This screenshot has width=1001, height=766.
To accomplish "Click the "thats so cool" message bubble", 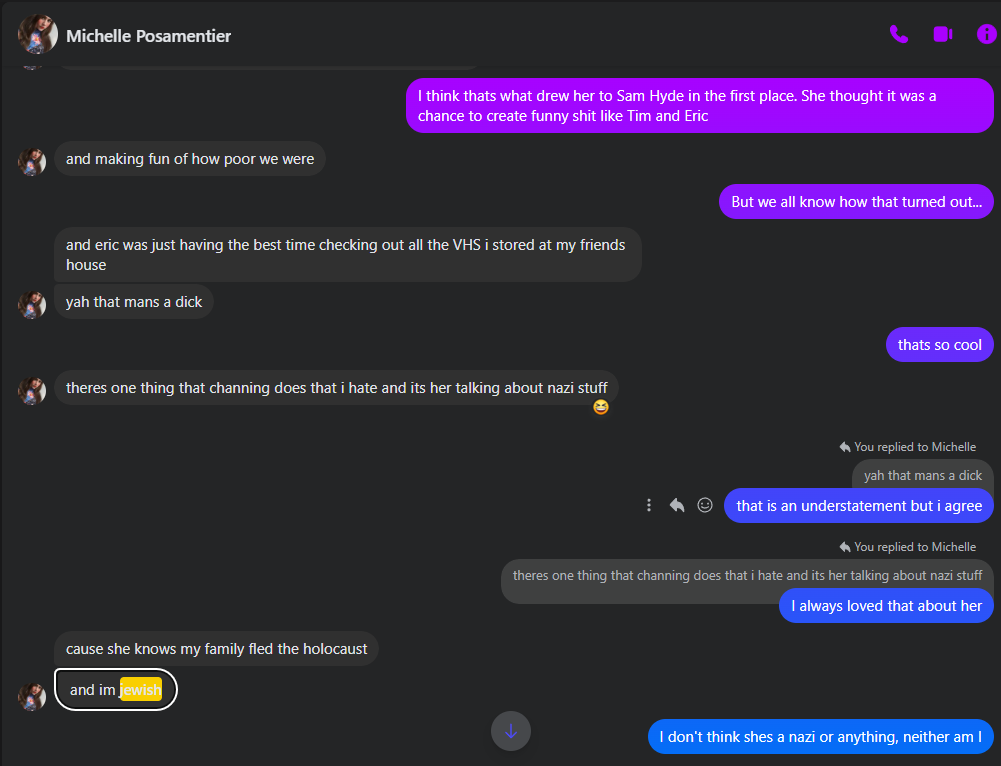I will tap(939, 345).
